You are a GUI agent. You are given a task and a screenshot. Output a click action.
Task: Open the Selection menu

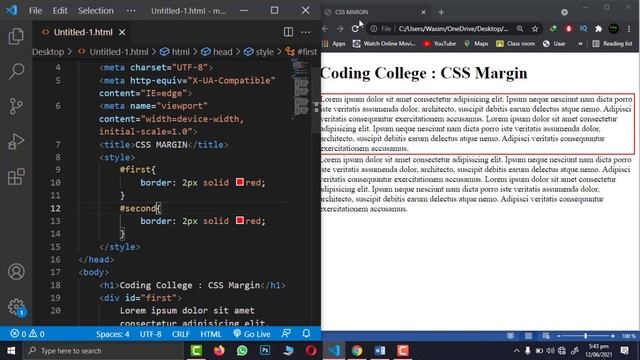(96, 11)
